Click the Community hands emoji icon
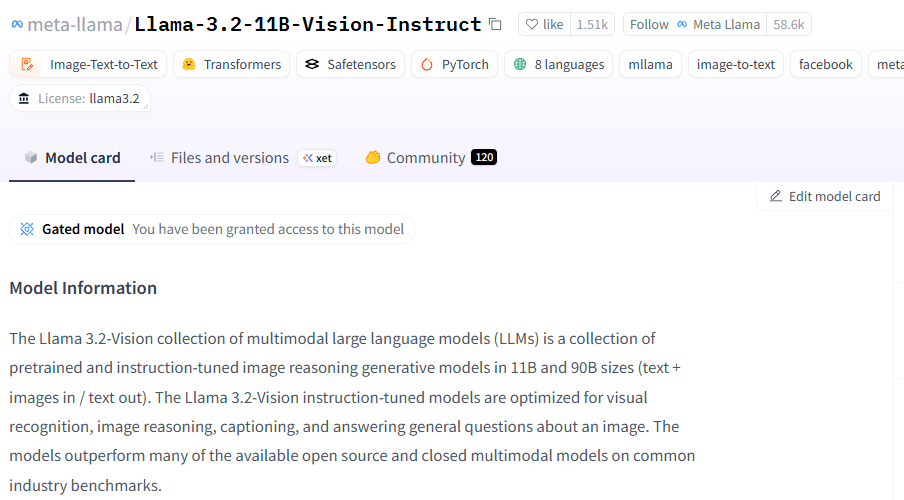Viewport: 904px width, 500px height. (373, 157)
